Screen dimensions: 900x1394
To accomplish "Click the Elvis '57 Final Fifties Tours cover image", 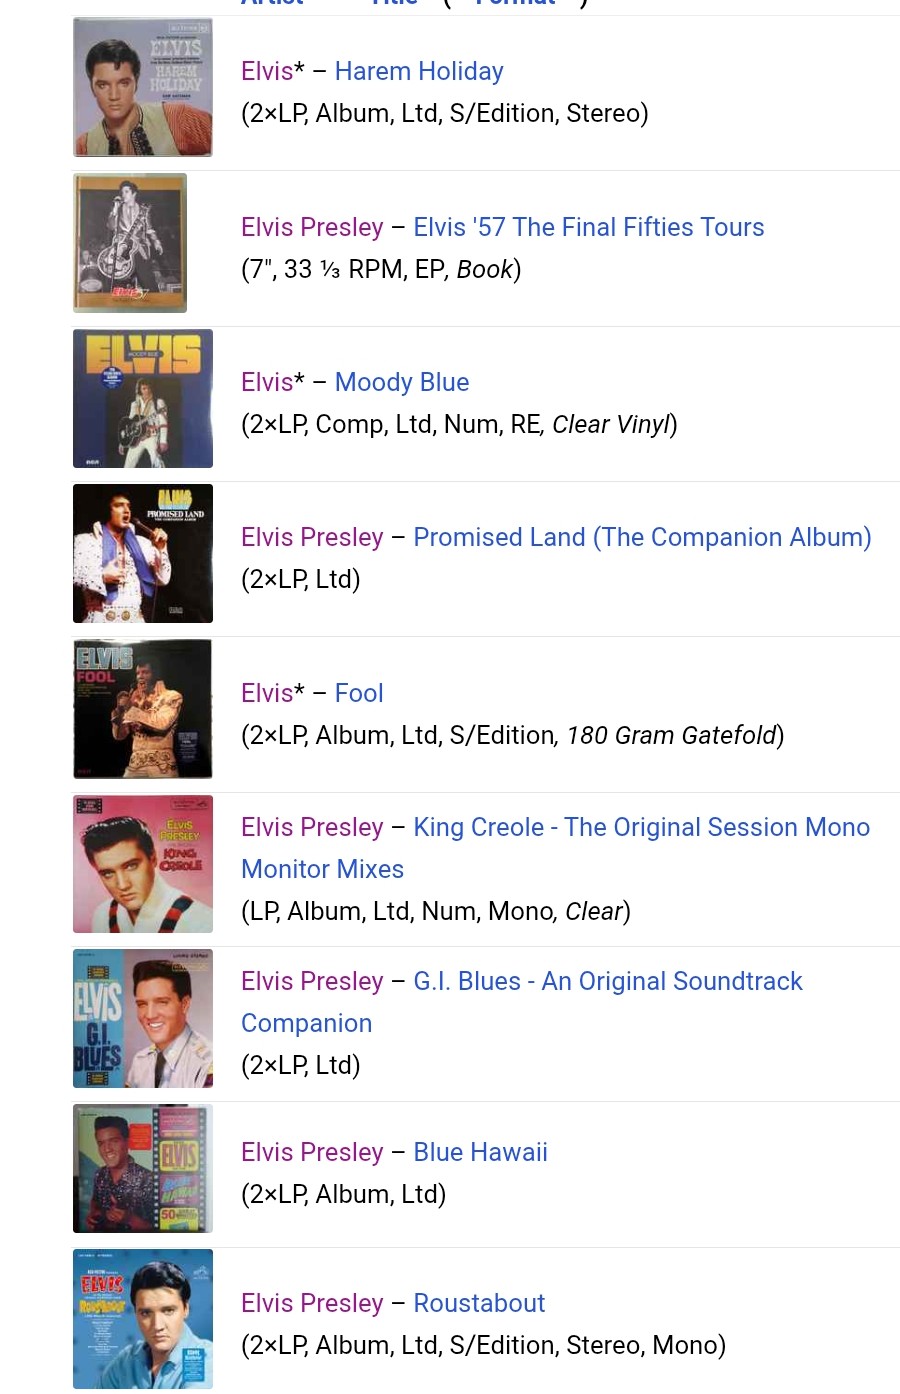I will tap(130, 243).
